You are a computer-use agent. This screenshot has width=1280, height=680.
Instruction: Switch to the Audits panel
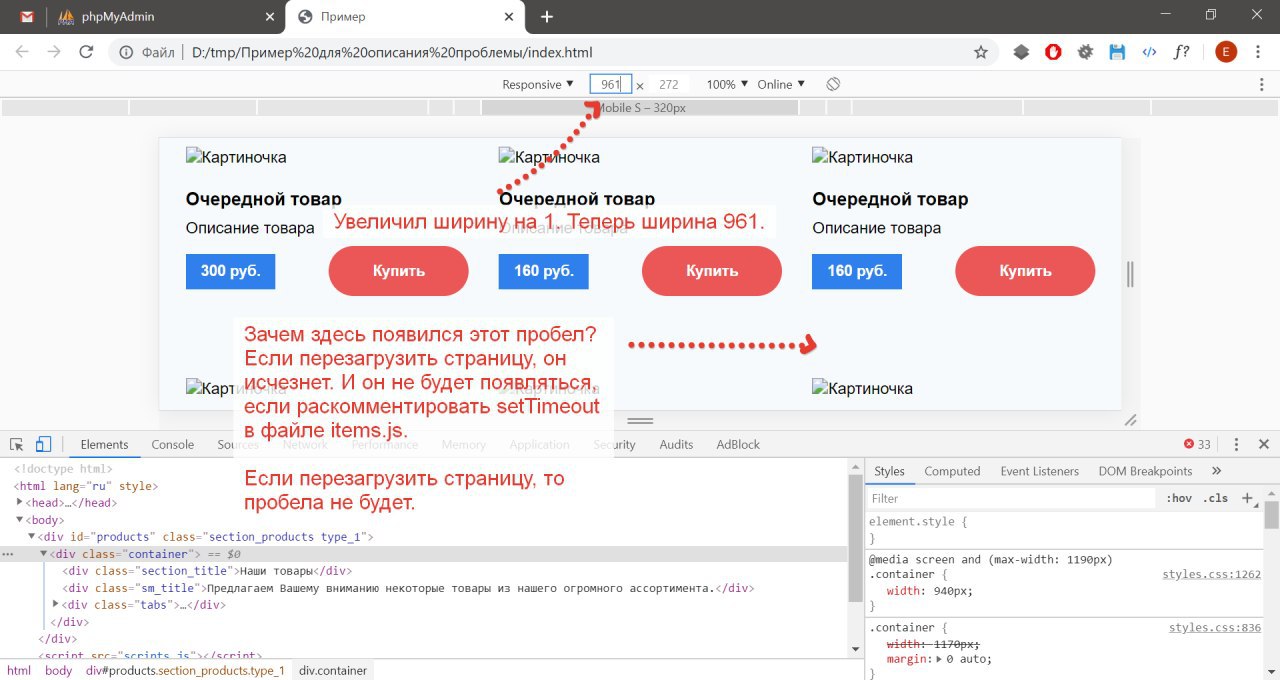(x=676, y=445)
